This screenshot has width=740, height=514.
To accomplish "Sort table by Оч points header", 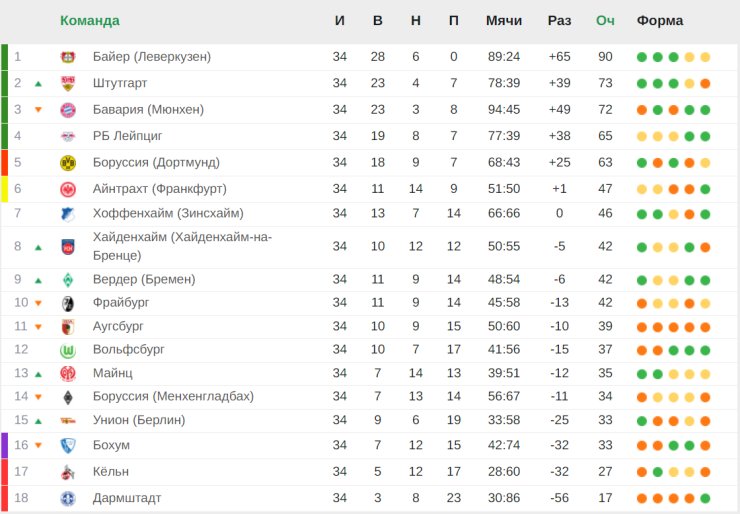I will point(605,21).
